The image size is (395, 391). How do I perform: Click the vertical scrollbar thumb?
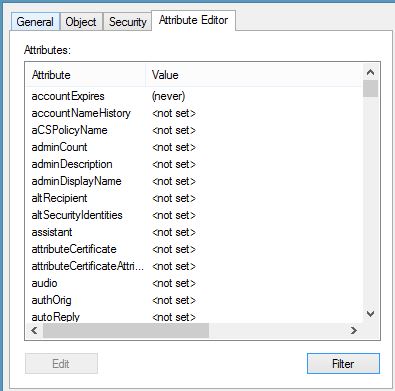pos(370,89)
